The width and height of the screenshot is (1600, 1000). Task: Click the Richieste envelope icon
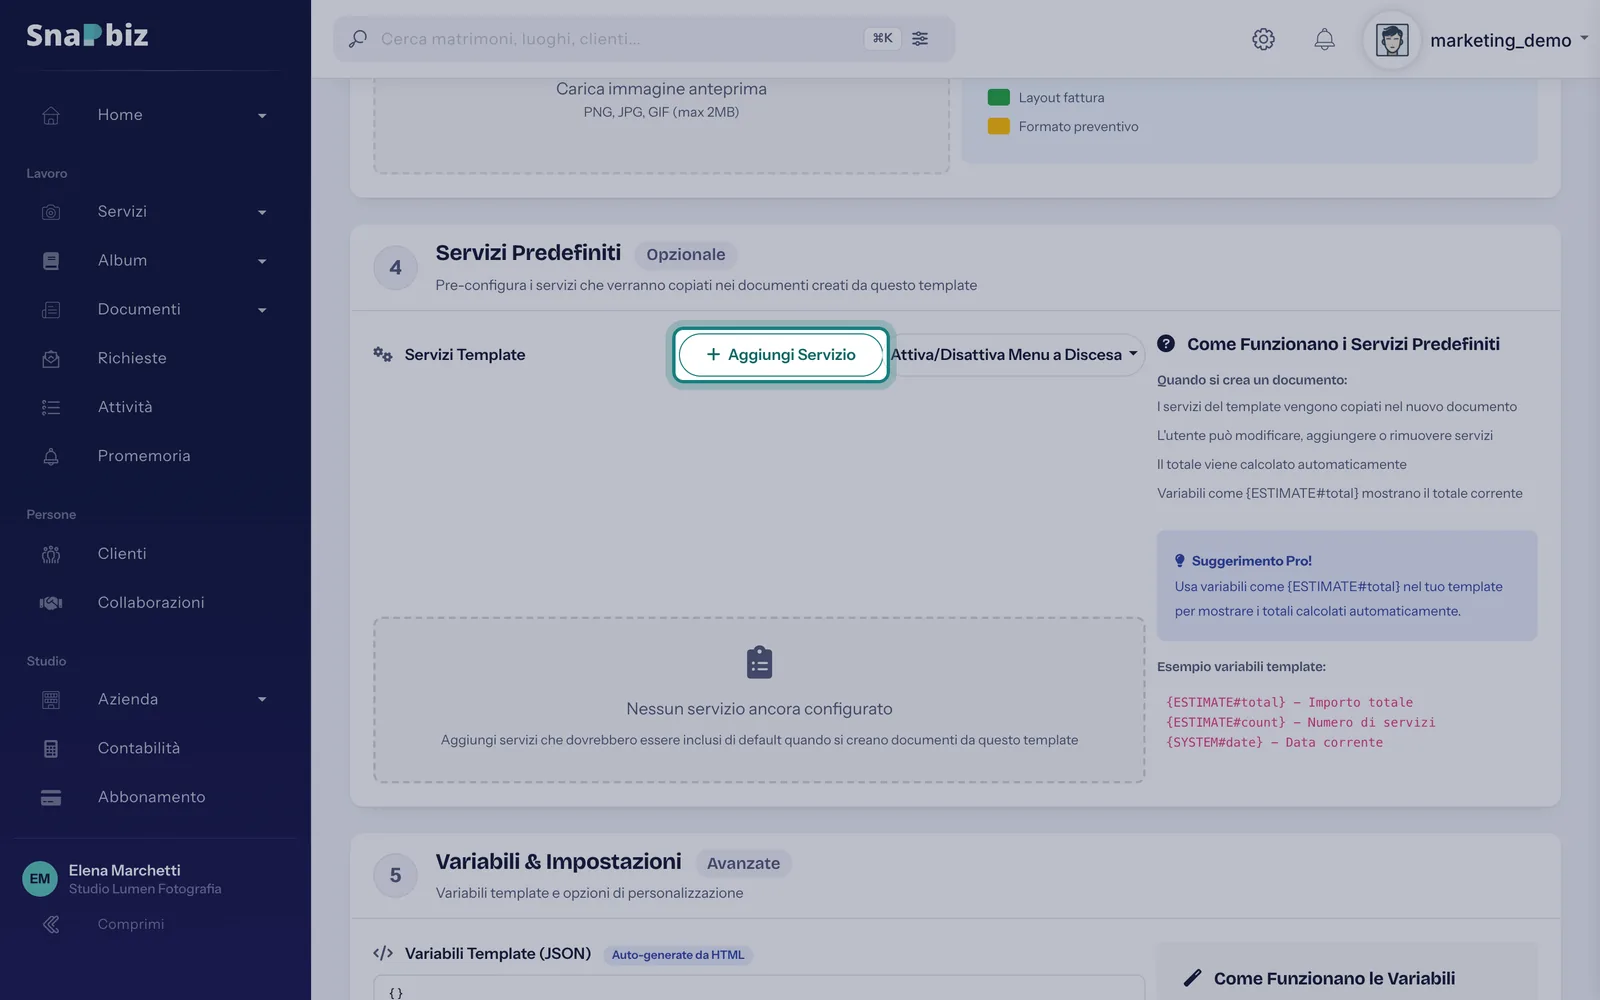tap(51, 359)
